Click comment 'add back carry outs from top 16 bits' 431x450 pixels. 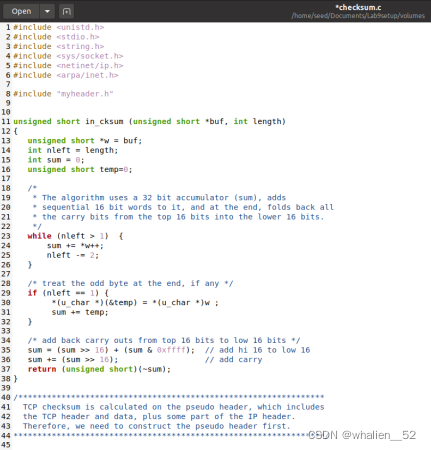164,340
